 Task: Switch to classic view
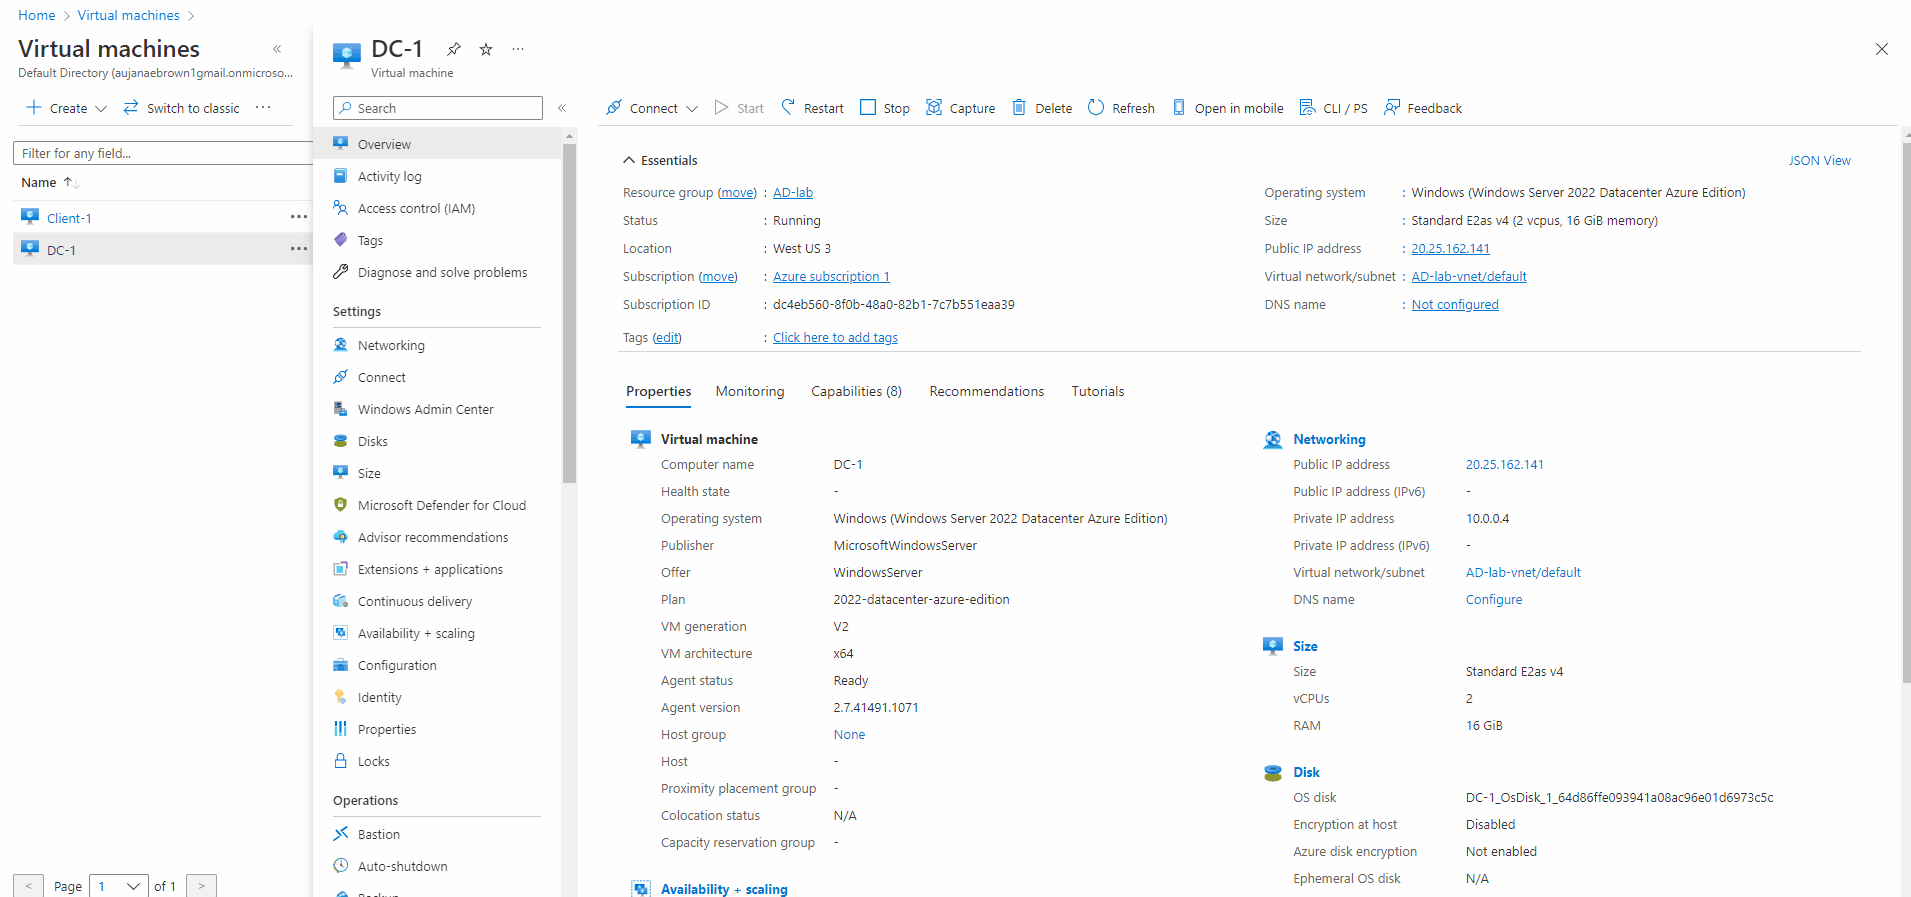[181, 108]
